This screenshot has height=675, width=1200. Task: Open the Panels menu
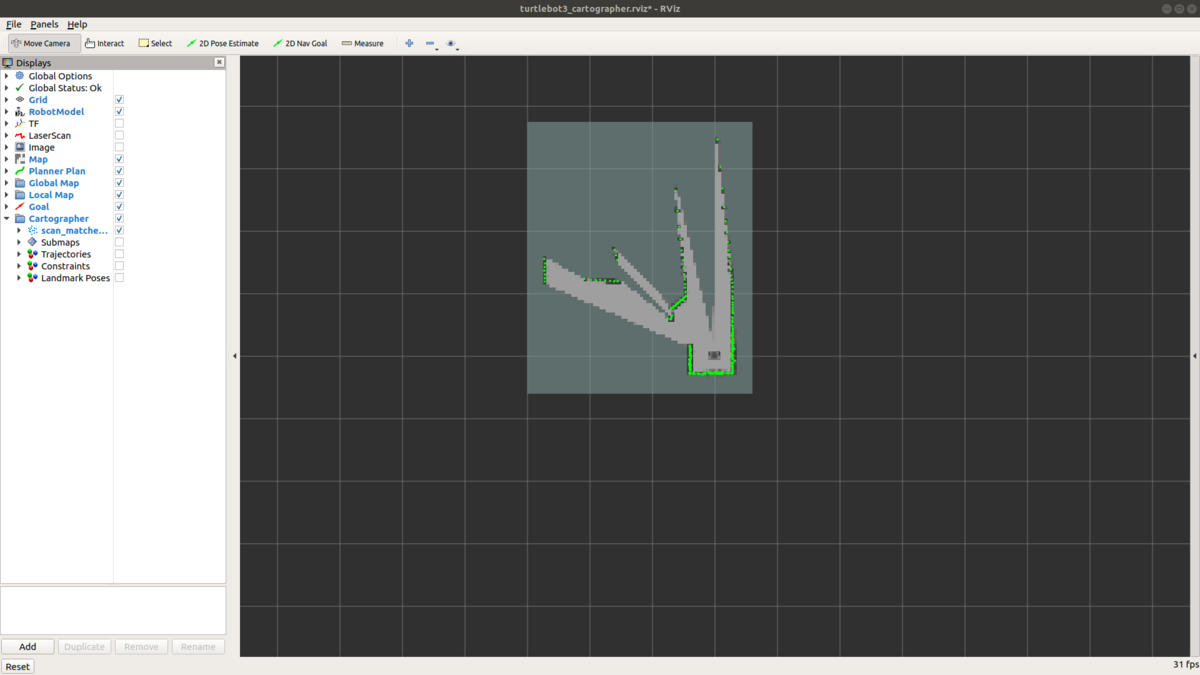pyautogui.click(x=44, y=24)
